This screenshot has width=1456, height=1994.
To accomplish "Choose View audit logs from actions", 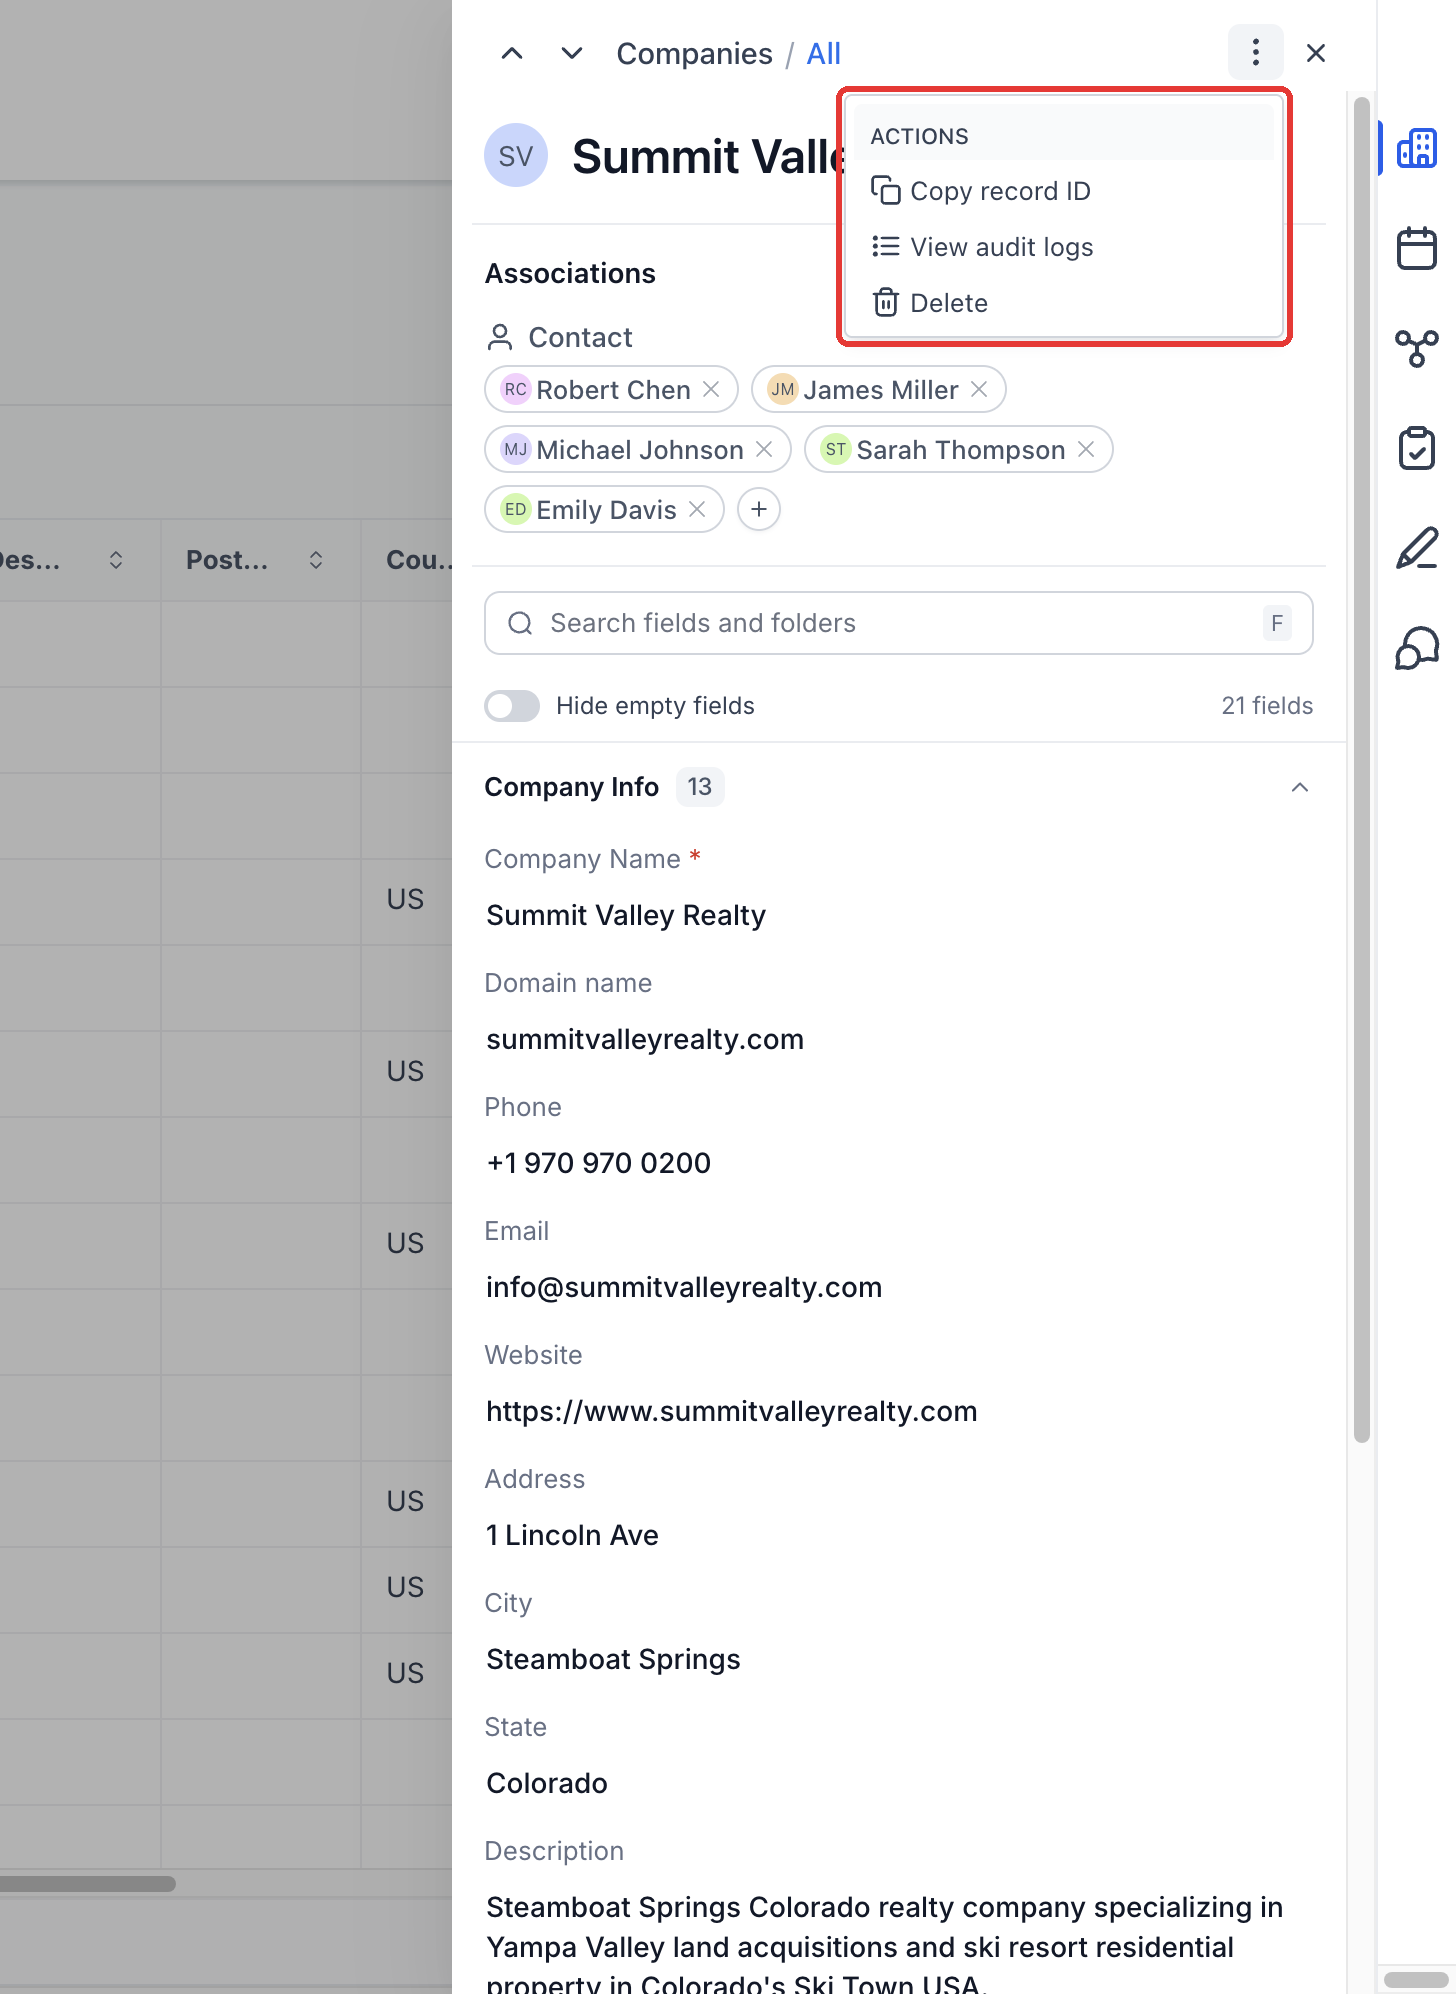I will coord(1064,247).
